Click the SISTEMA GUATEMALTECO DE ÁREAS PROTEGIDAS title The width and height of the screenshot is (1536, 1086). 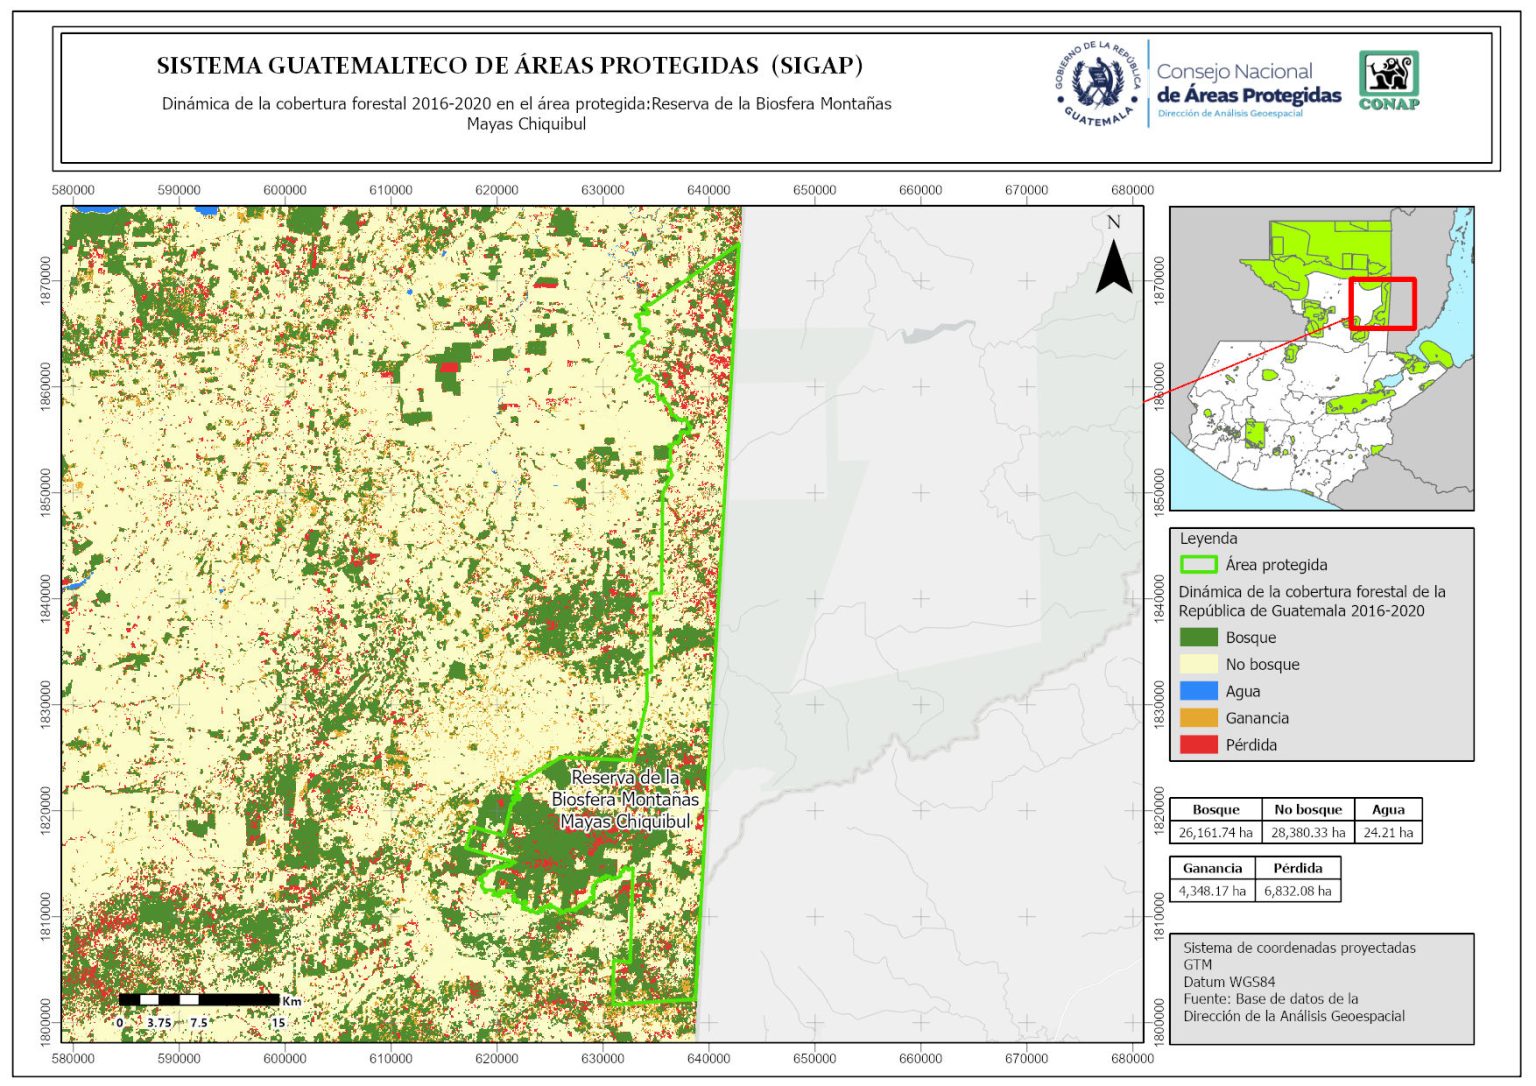click(509, 66)
